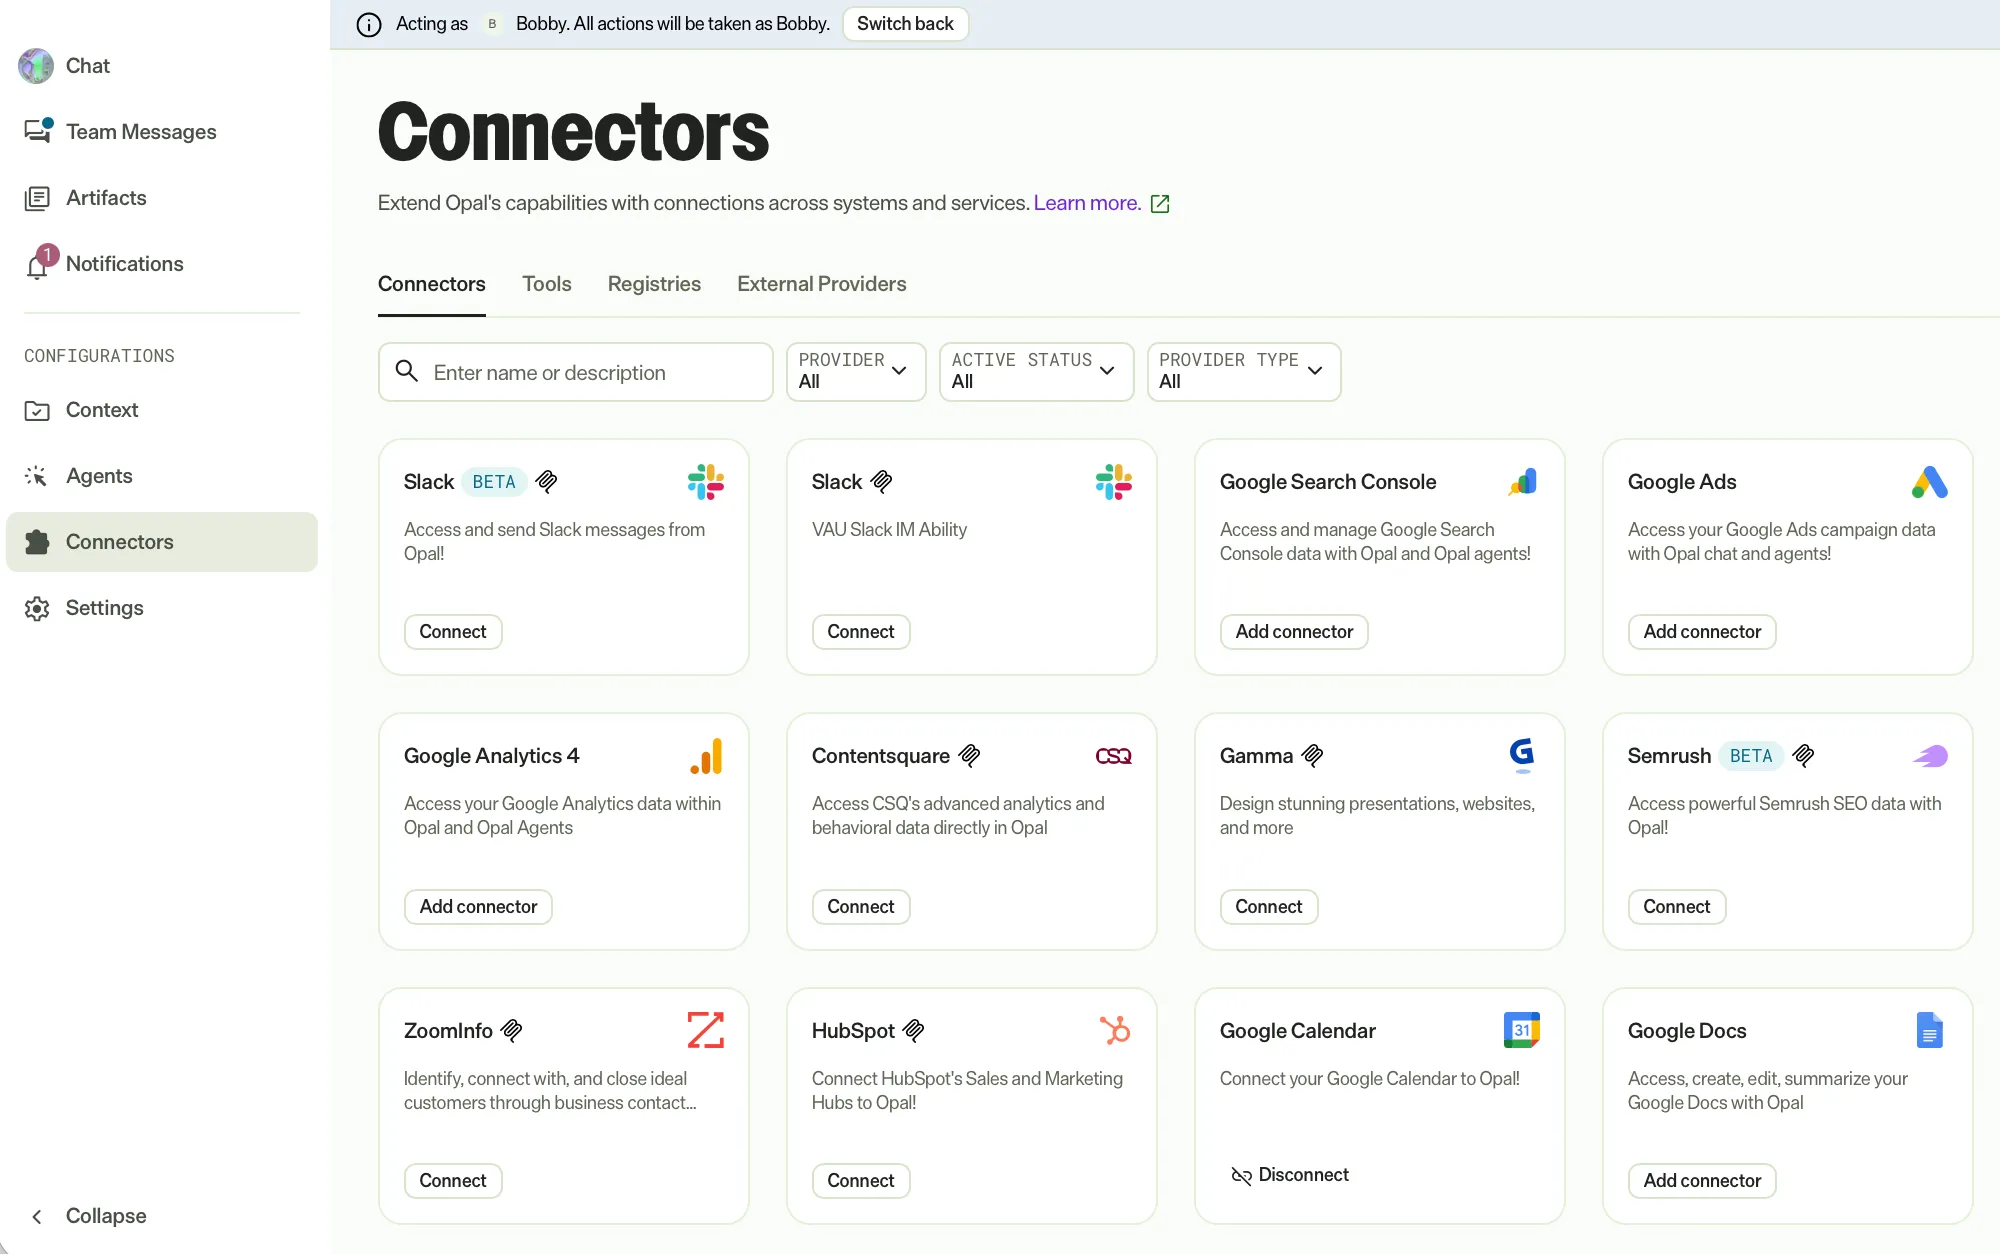
Task: Follow the Learn more link
Action: click(1087, 203)
